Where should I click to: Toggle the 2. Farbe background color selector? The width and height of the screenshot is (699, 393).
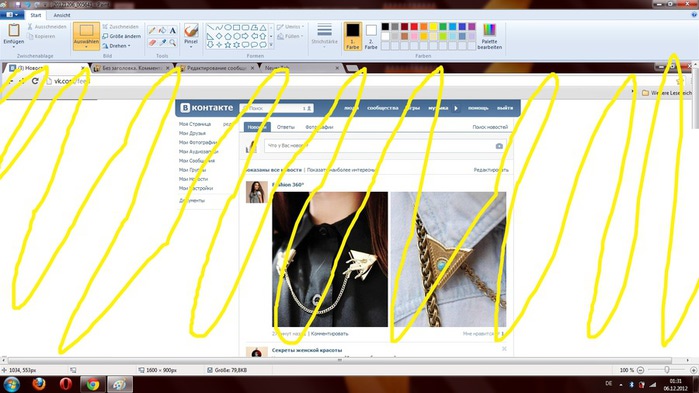[371, 36]
